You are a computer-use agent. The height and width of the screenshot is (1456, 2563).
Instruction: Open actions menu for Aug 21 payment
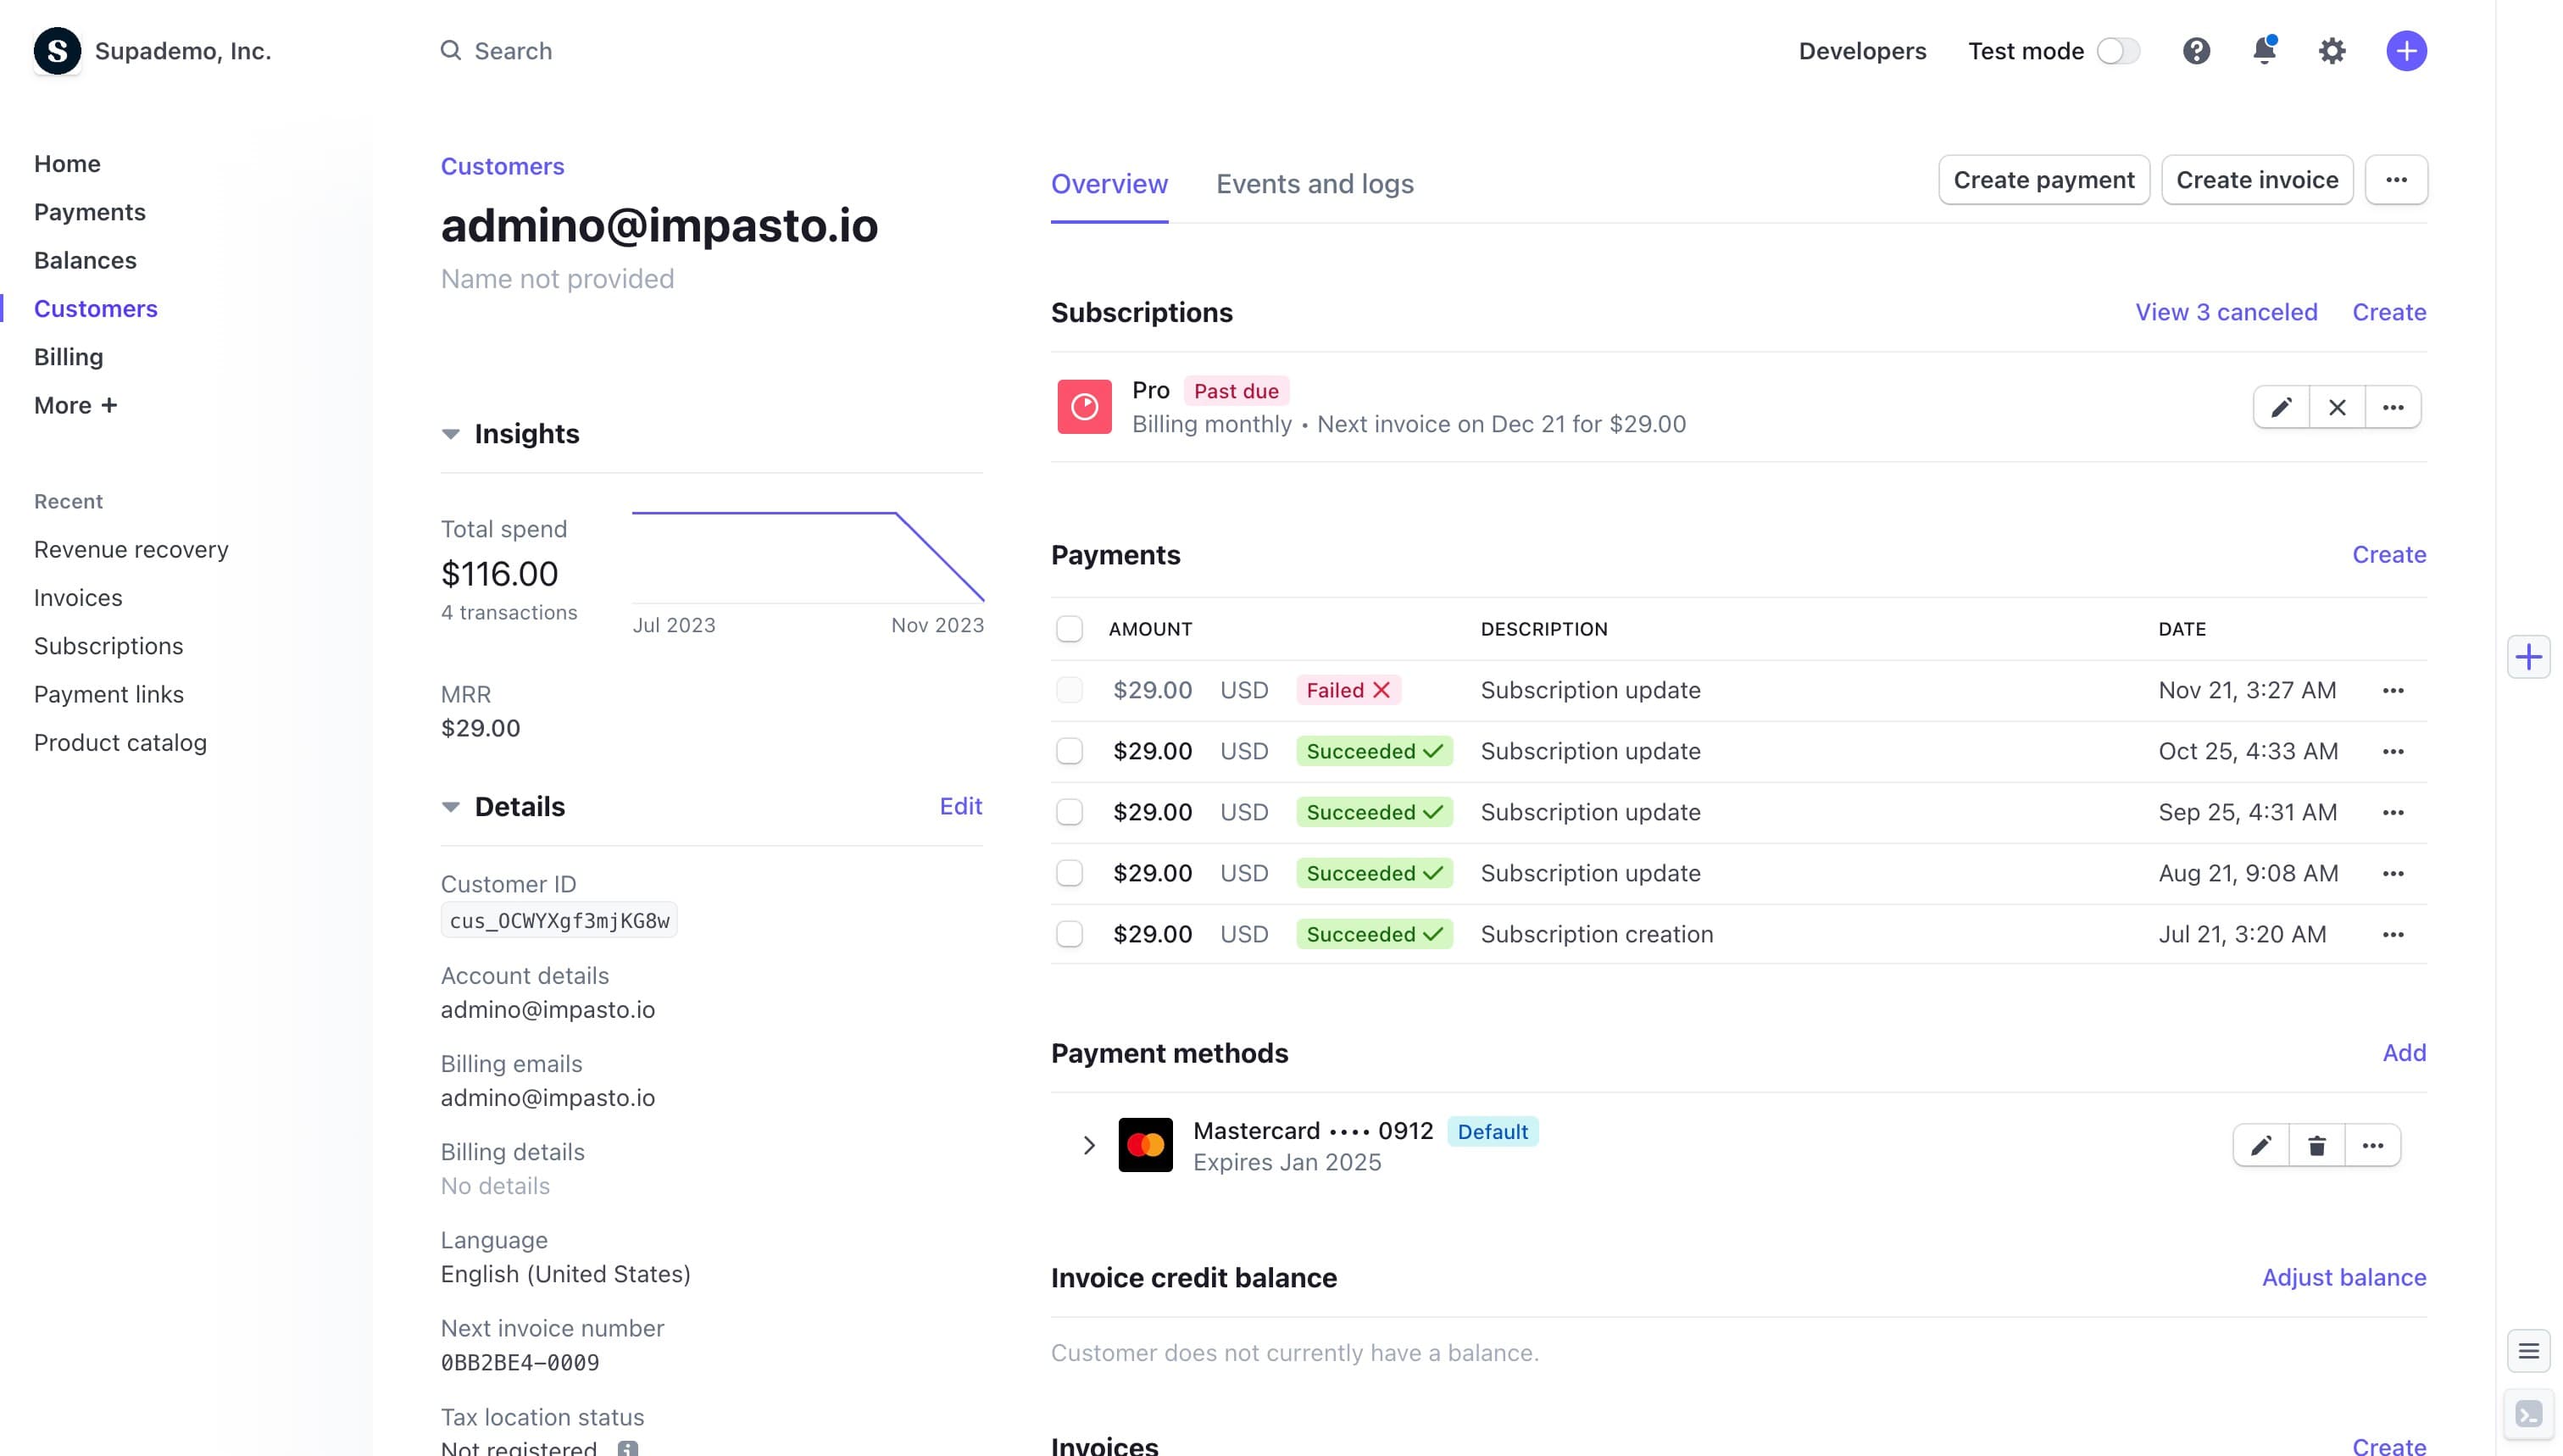(x=2393, y=873)
